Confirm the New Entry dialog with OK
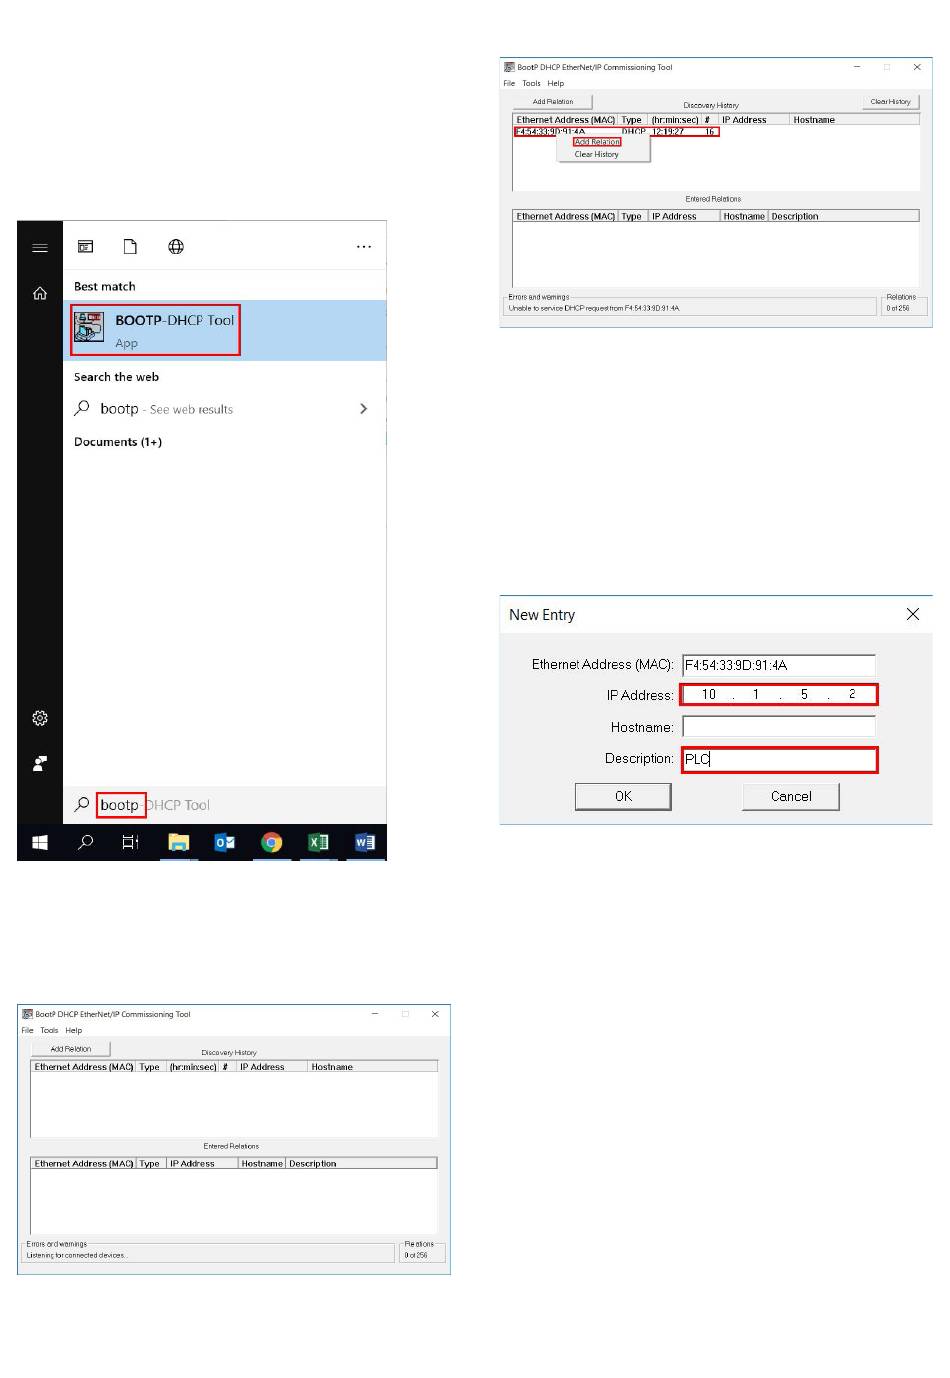The image size is (950, 1378). point(623,796)
